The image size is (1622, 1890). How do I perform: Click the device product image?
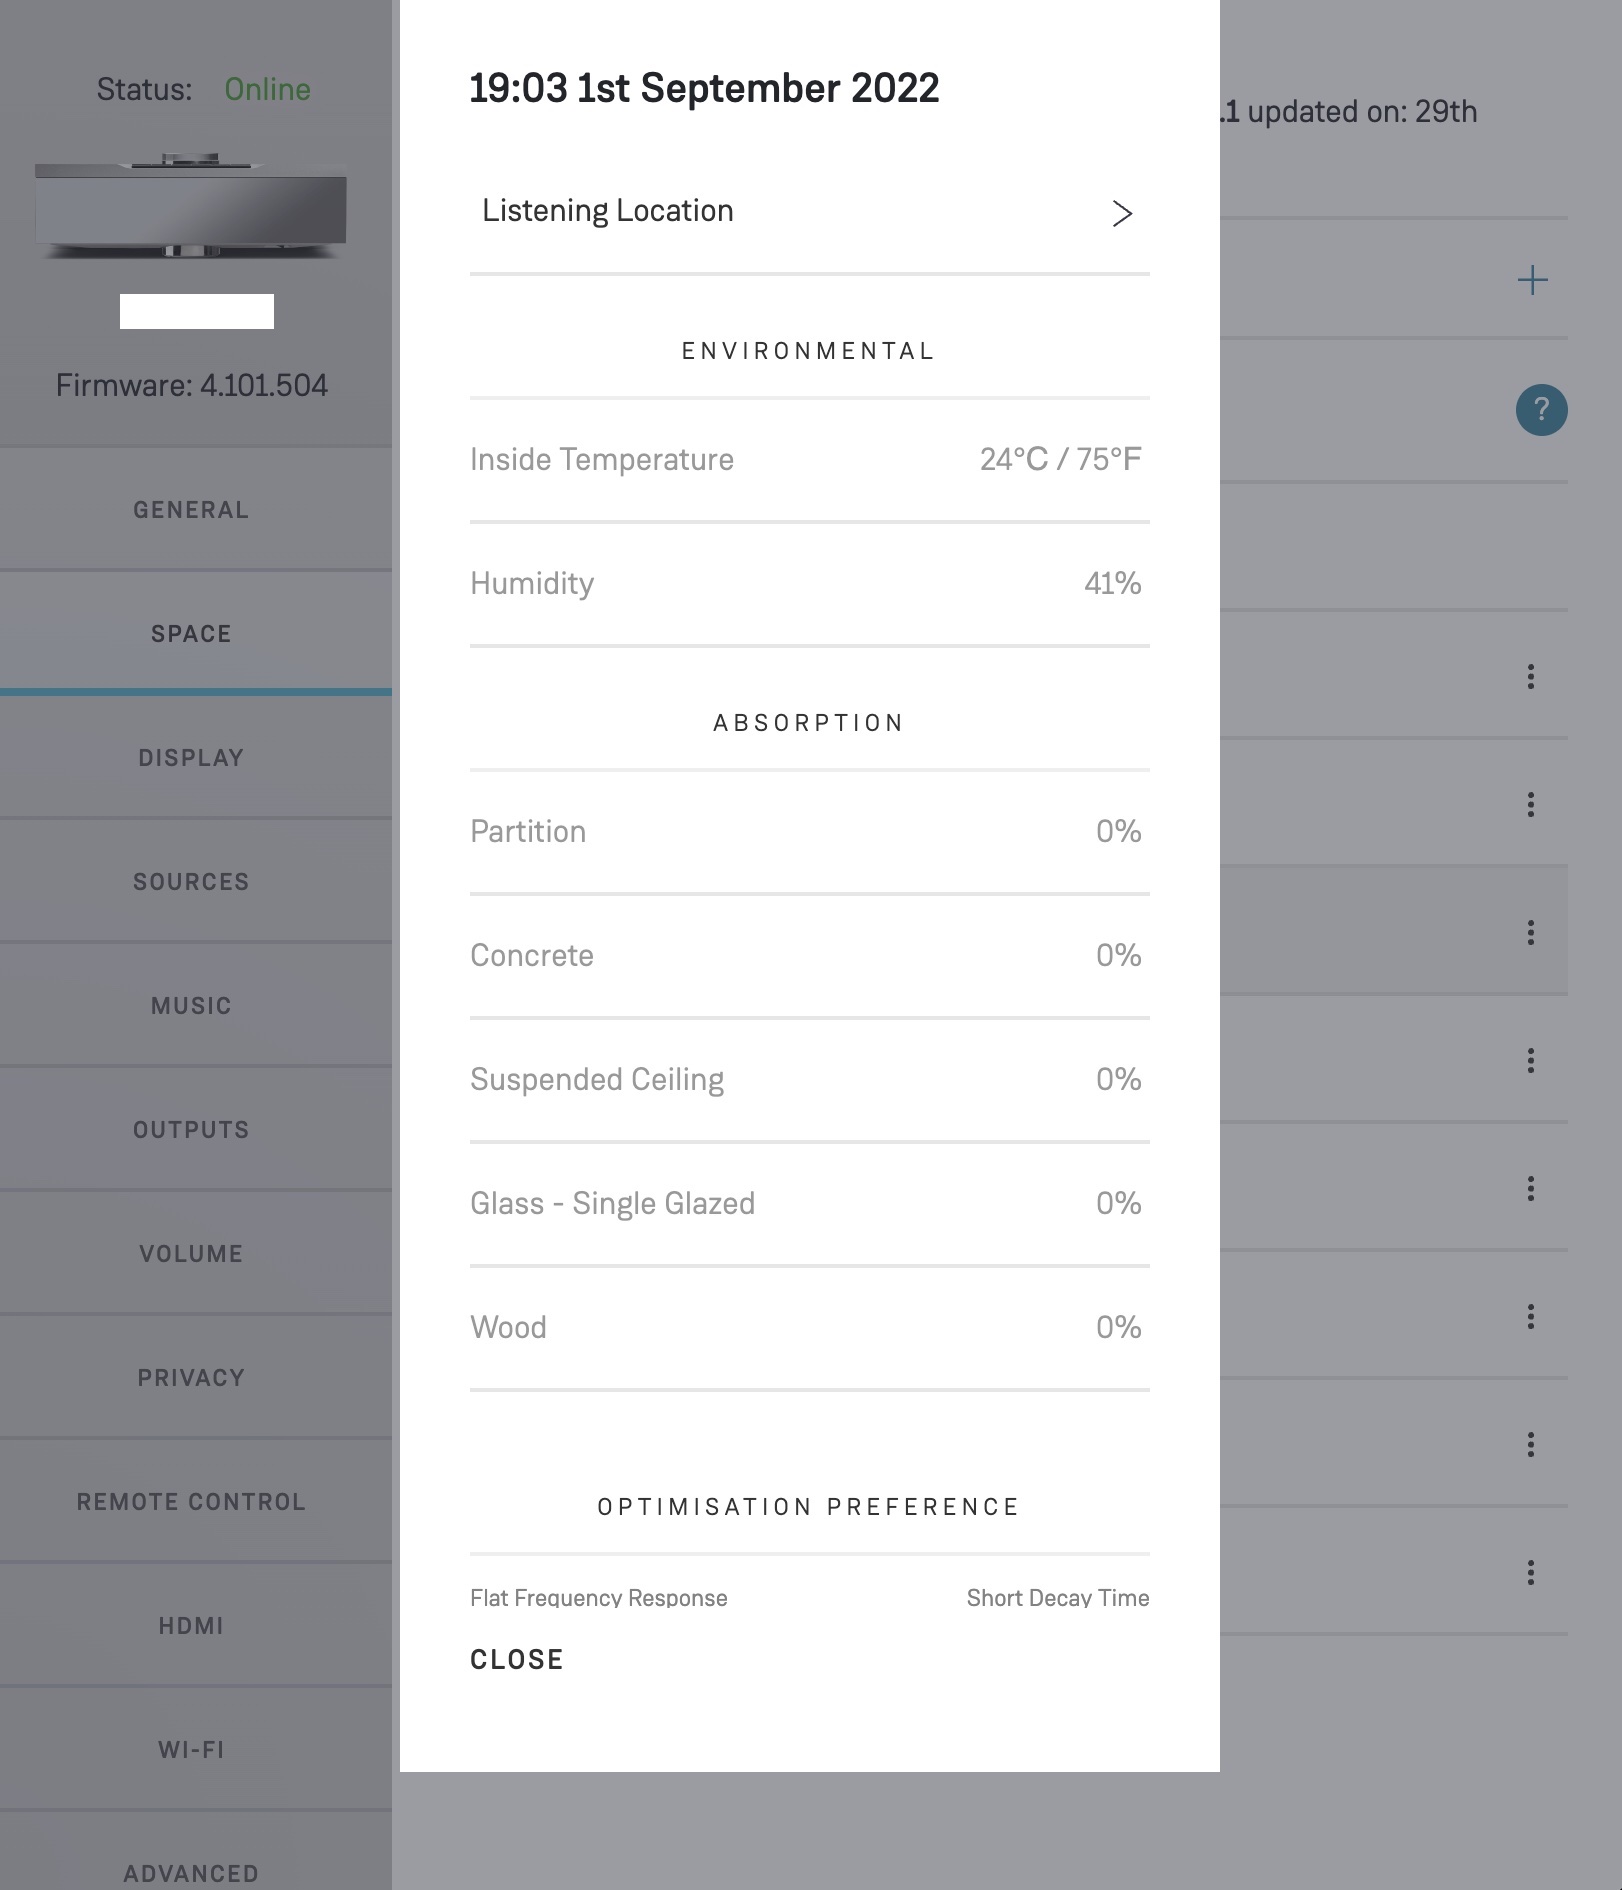tap(191, 208)
